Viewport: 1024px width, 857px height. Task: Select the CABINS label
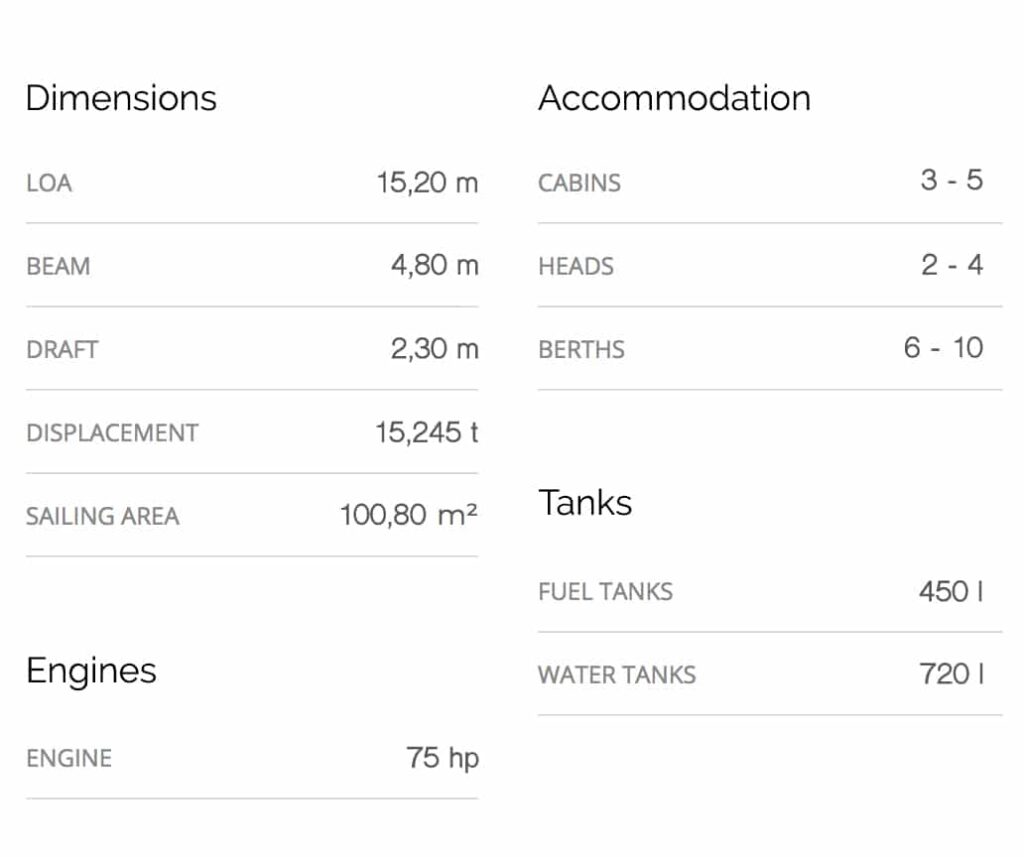579,183
